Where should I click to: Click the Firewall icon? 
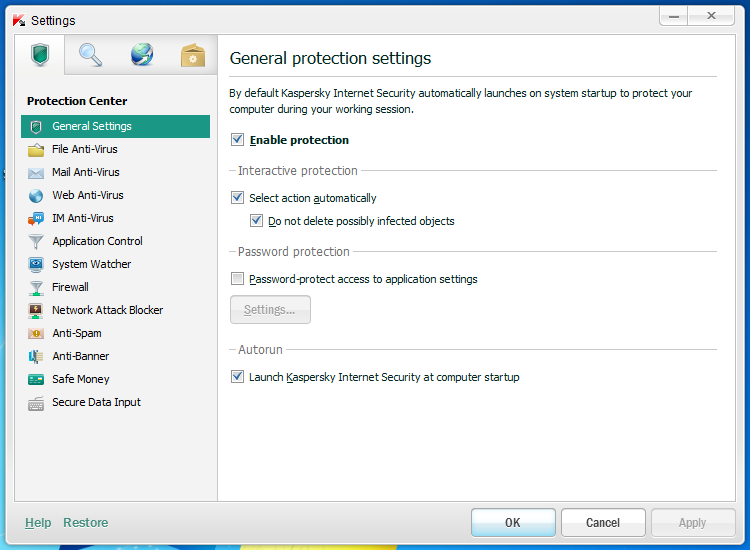(36, 287)
